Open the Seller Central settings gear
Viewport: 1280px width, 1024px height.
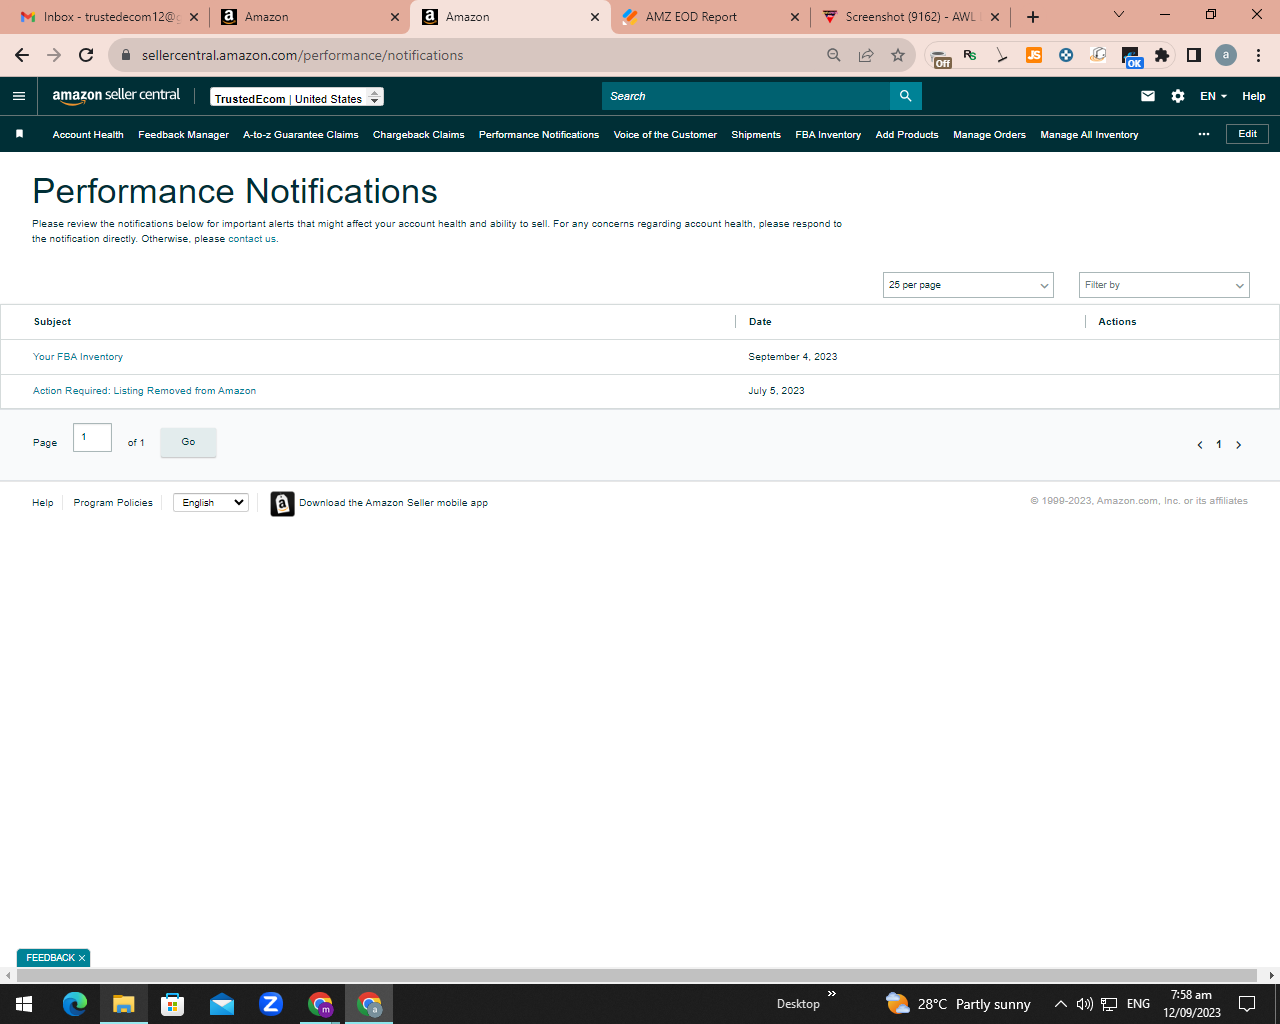[1178, 96]
